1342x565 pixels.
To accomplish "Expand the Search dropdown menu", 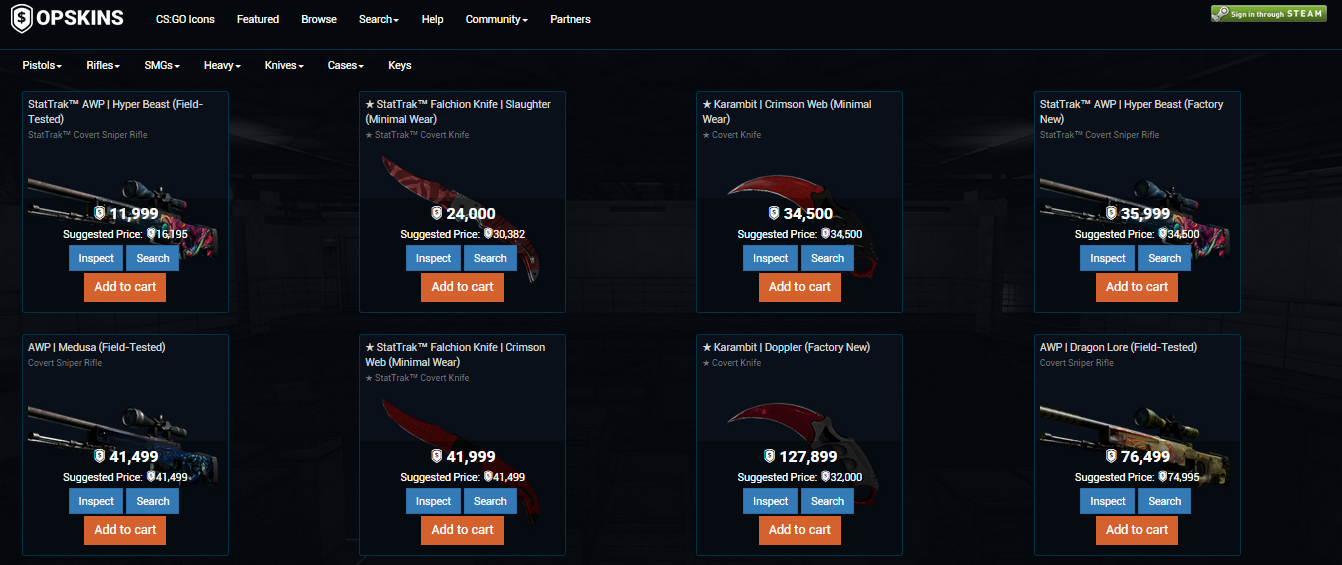I will pos(379,19).
